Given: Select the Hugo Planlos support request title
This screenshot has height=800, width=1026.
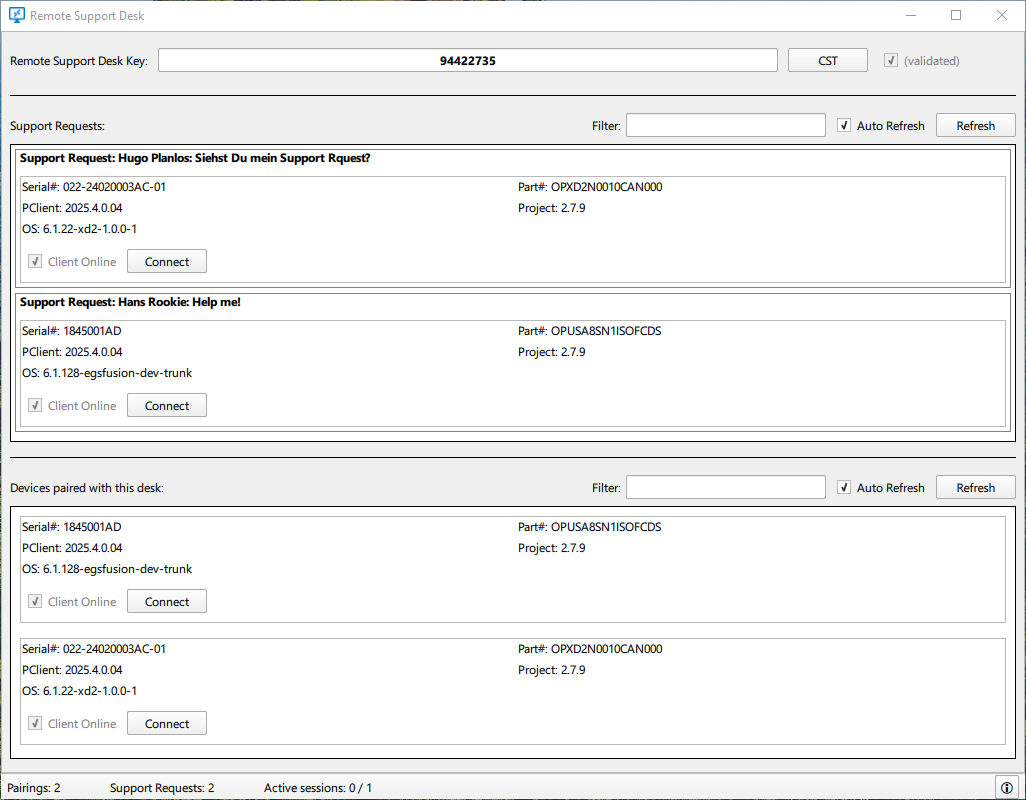Looking at the screenshot, I should pos(195,158).
